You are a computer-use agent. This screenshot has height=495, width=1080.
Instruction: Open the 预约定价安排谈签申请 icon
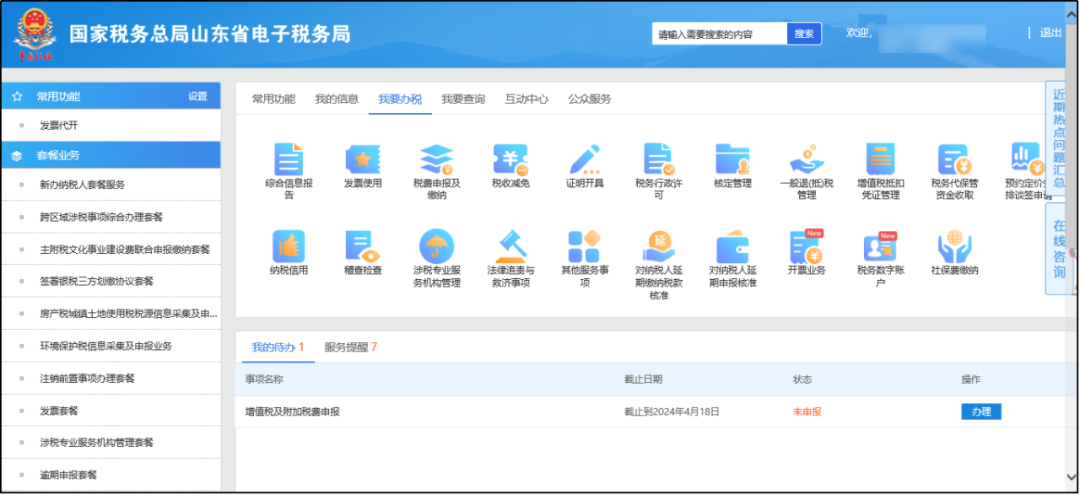pos(1027,159)
